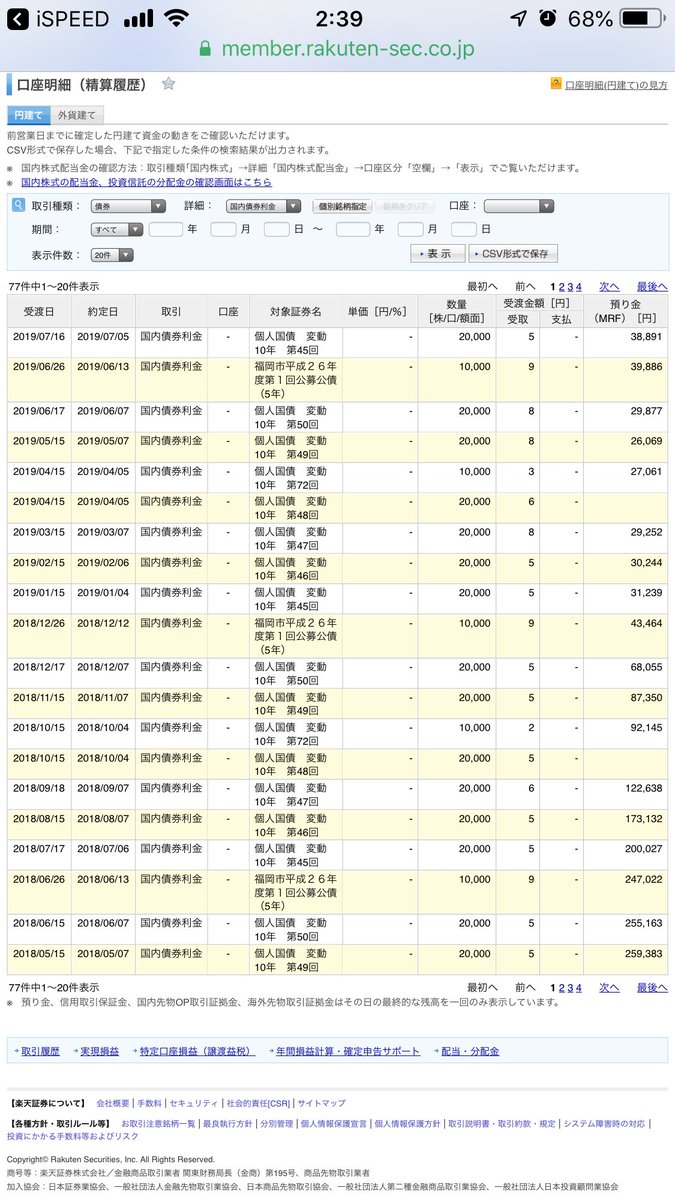Image resolution: width=675 pixels, height=1200 pixels.
Task: Click the CSV形式で保存 button
Action: click(x=513, y=254)
